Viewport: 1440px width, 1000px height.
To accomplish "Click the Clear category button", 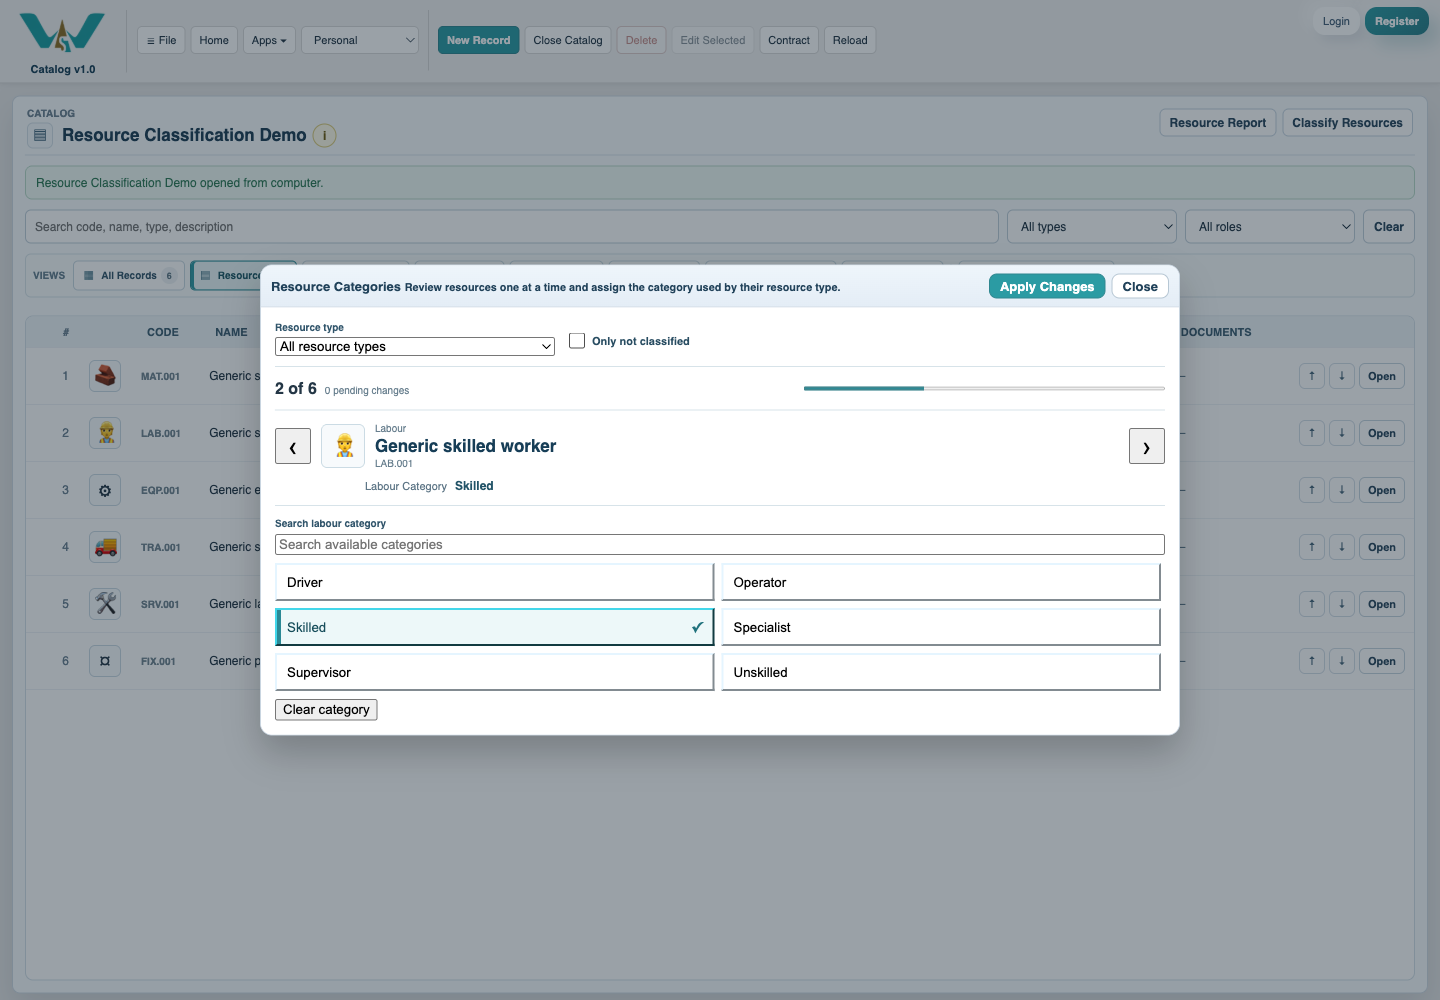I will point(326,710).
